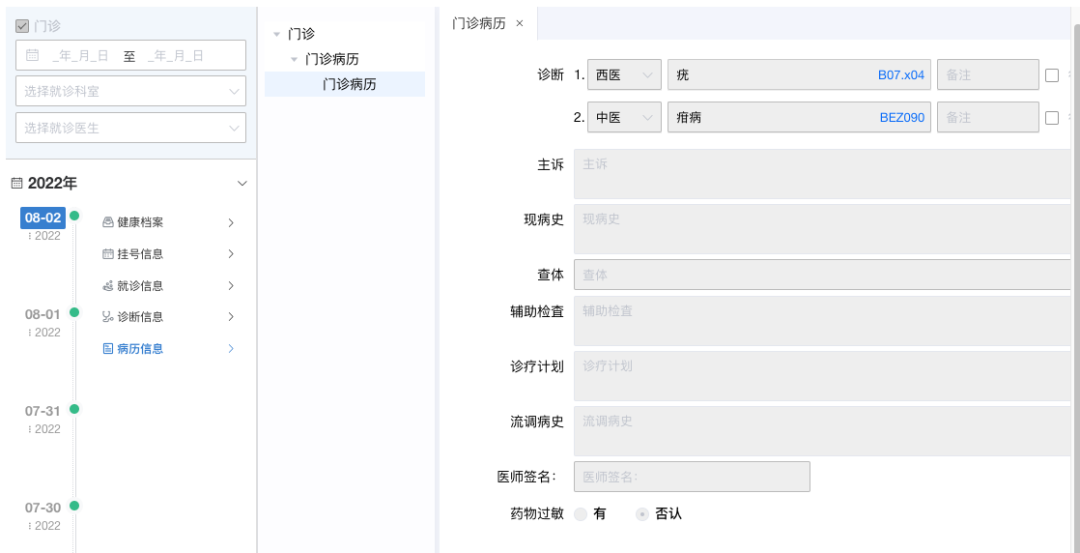Click the 挂号信息 calendar icon

pos(108,254)
